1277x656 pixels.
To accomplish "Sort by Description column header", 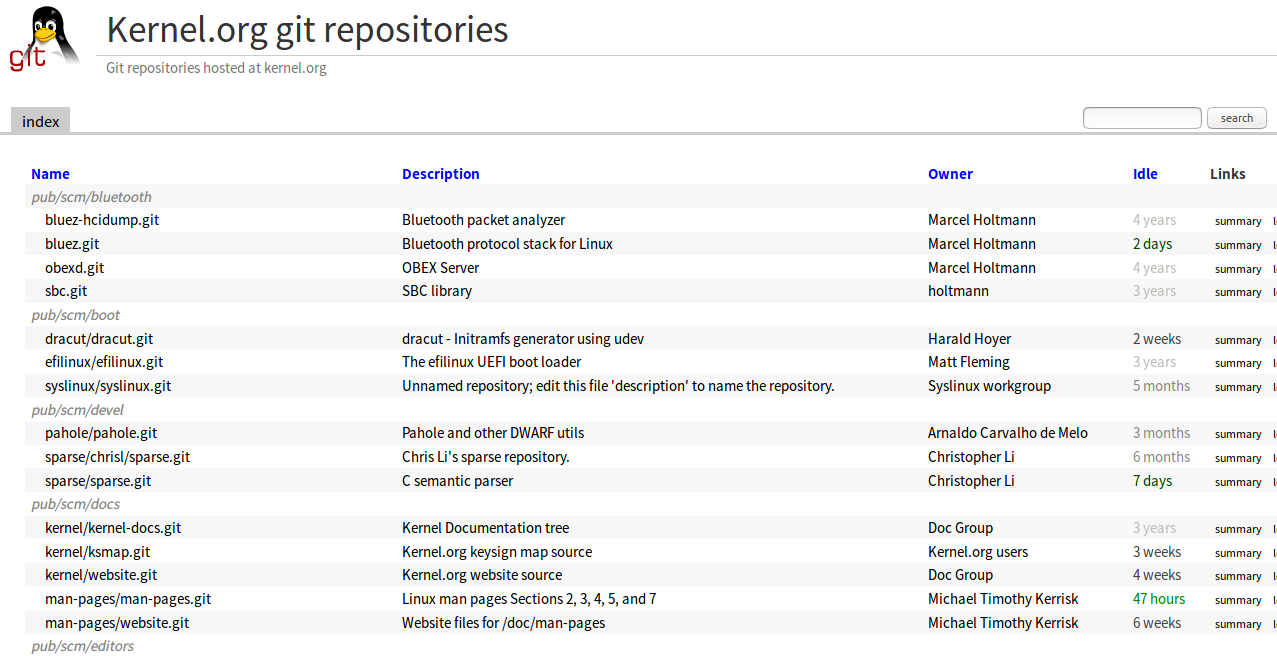I will [x=441, y=174].
